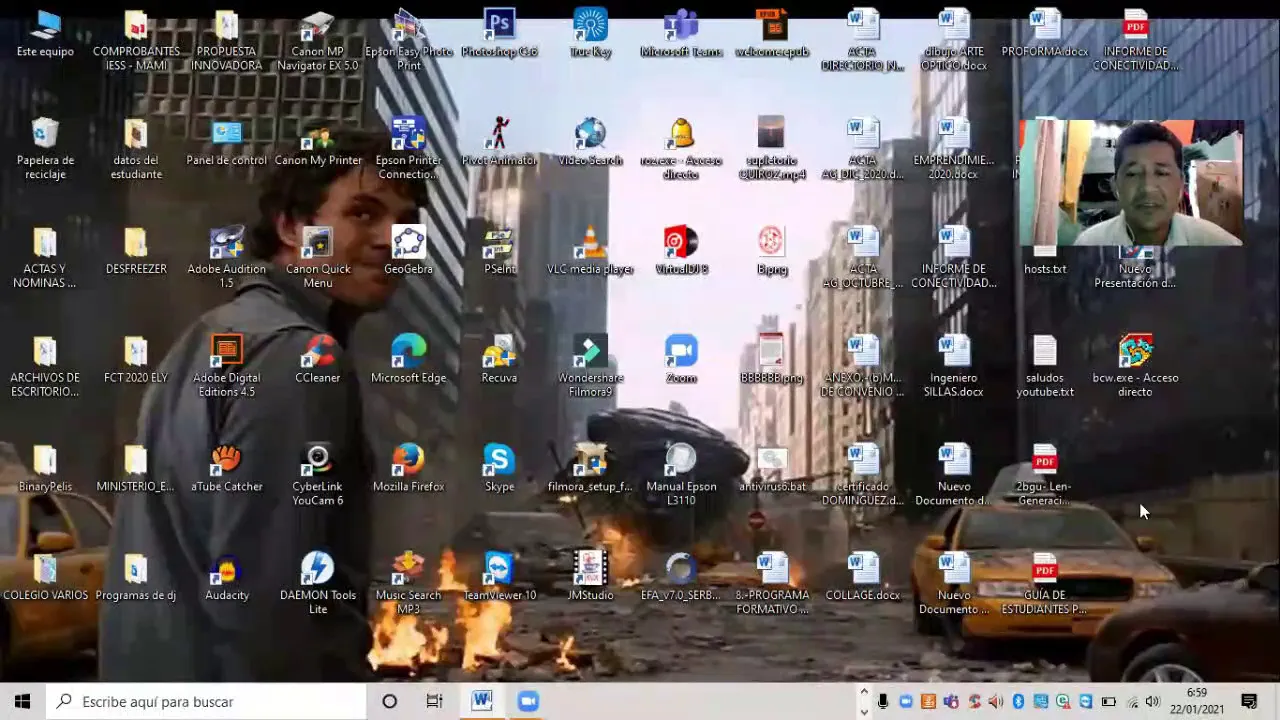This screenshot has height=720, width=1280.
Task: Open the Music Search MP3 shortcut
Action: pos(408,585)
